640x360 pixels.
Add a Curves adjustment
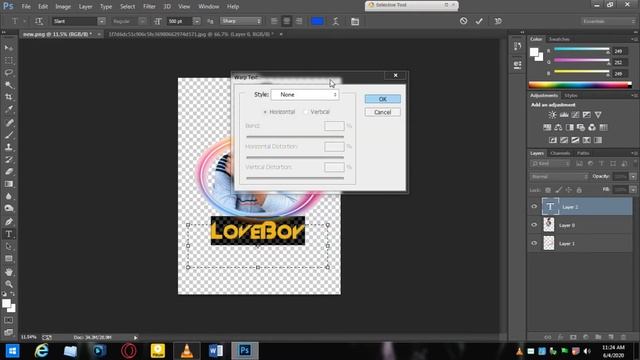[x=575, y=115]
